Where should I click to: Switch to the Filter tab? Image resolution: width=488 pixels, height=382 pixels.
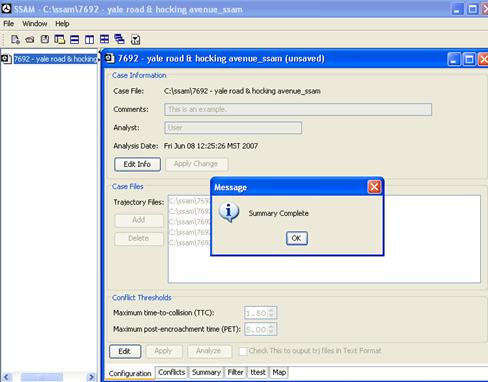tap(235, 372)
